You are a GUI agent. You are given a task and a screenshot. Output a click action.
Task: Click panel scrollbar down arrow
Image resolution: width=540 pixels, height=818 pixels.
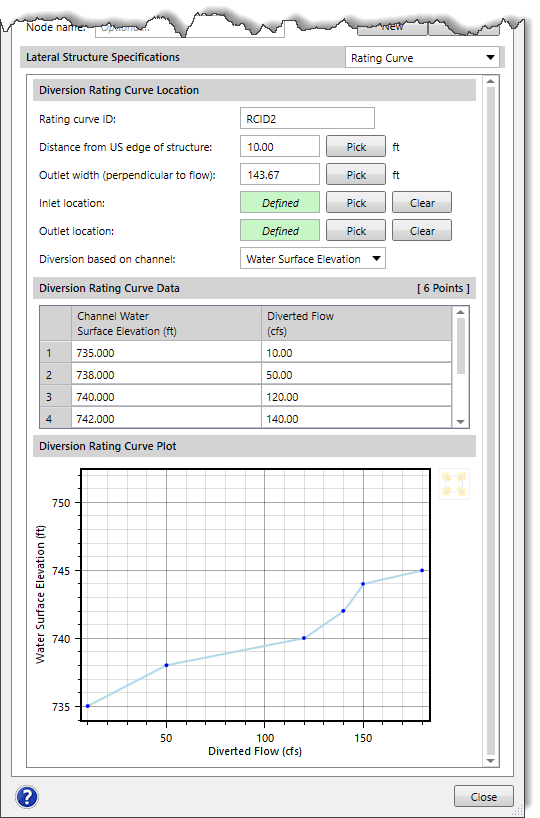point(490,761)
